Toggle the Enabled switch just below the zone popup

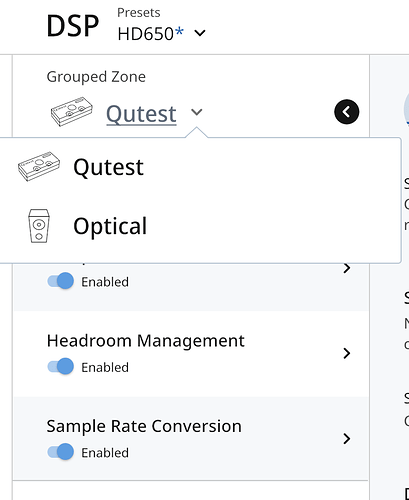[61, 281]
